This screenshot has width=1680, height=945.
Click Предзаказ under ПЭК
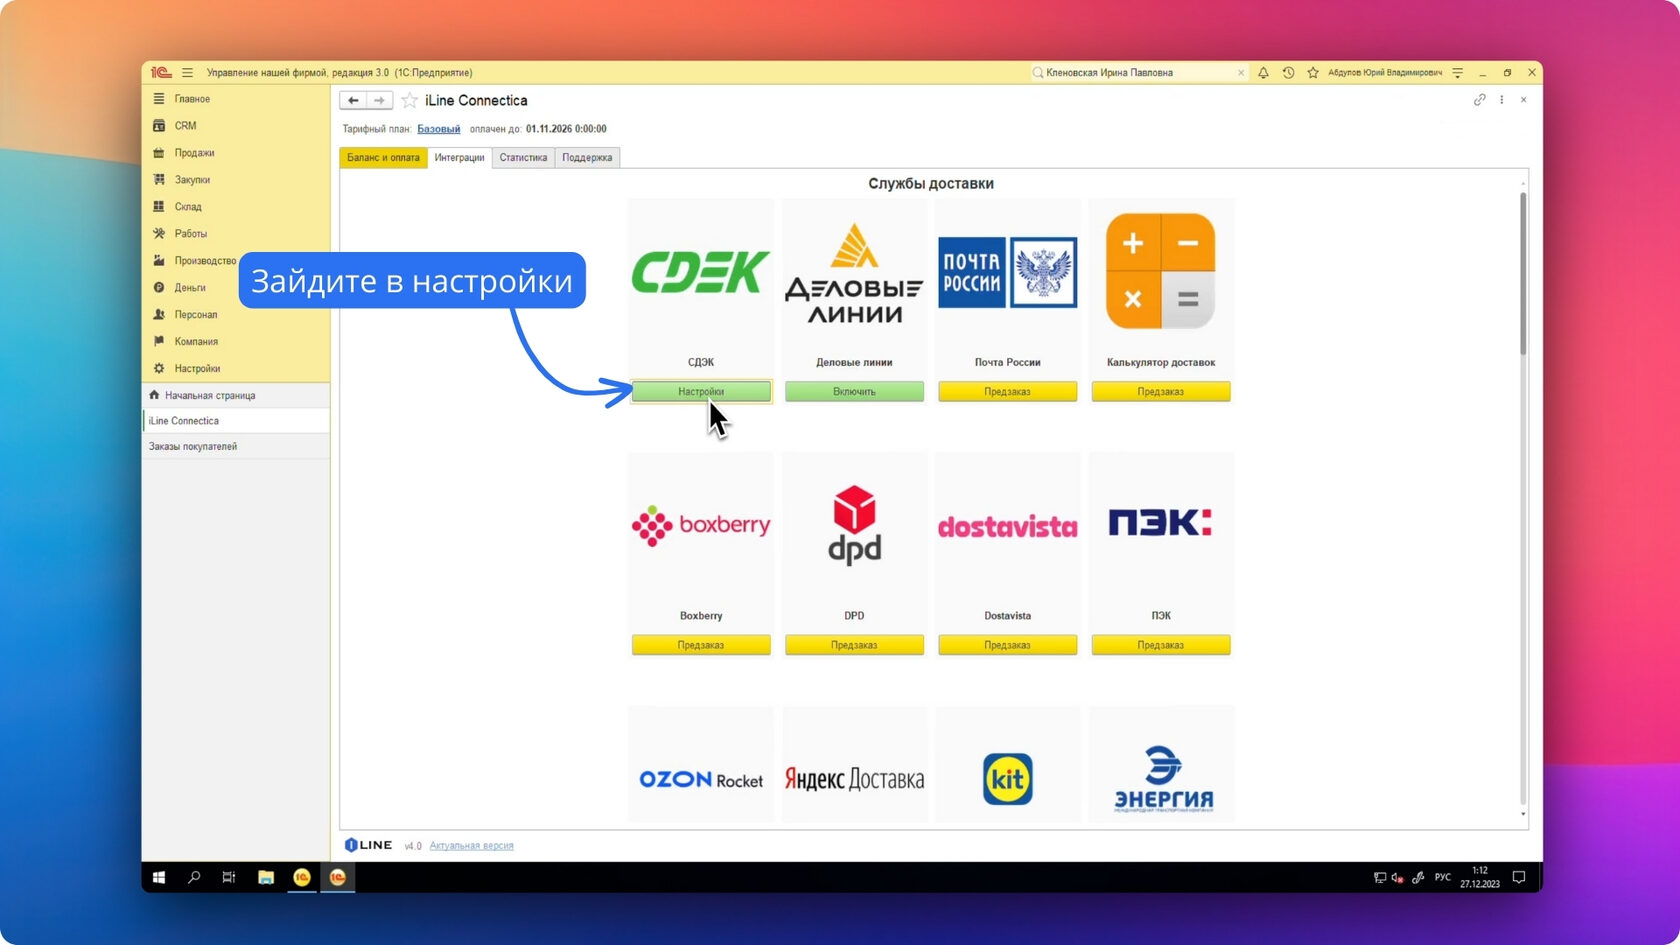(1160, 645)
